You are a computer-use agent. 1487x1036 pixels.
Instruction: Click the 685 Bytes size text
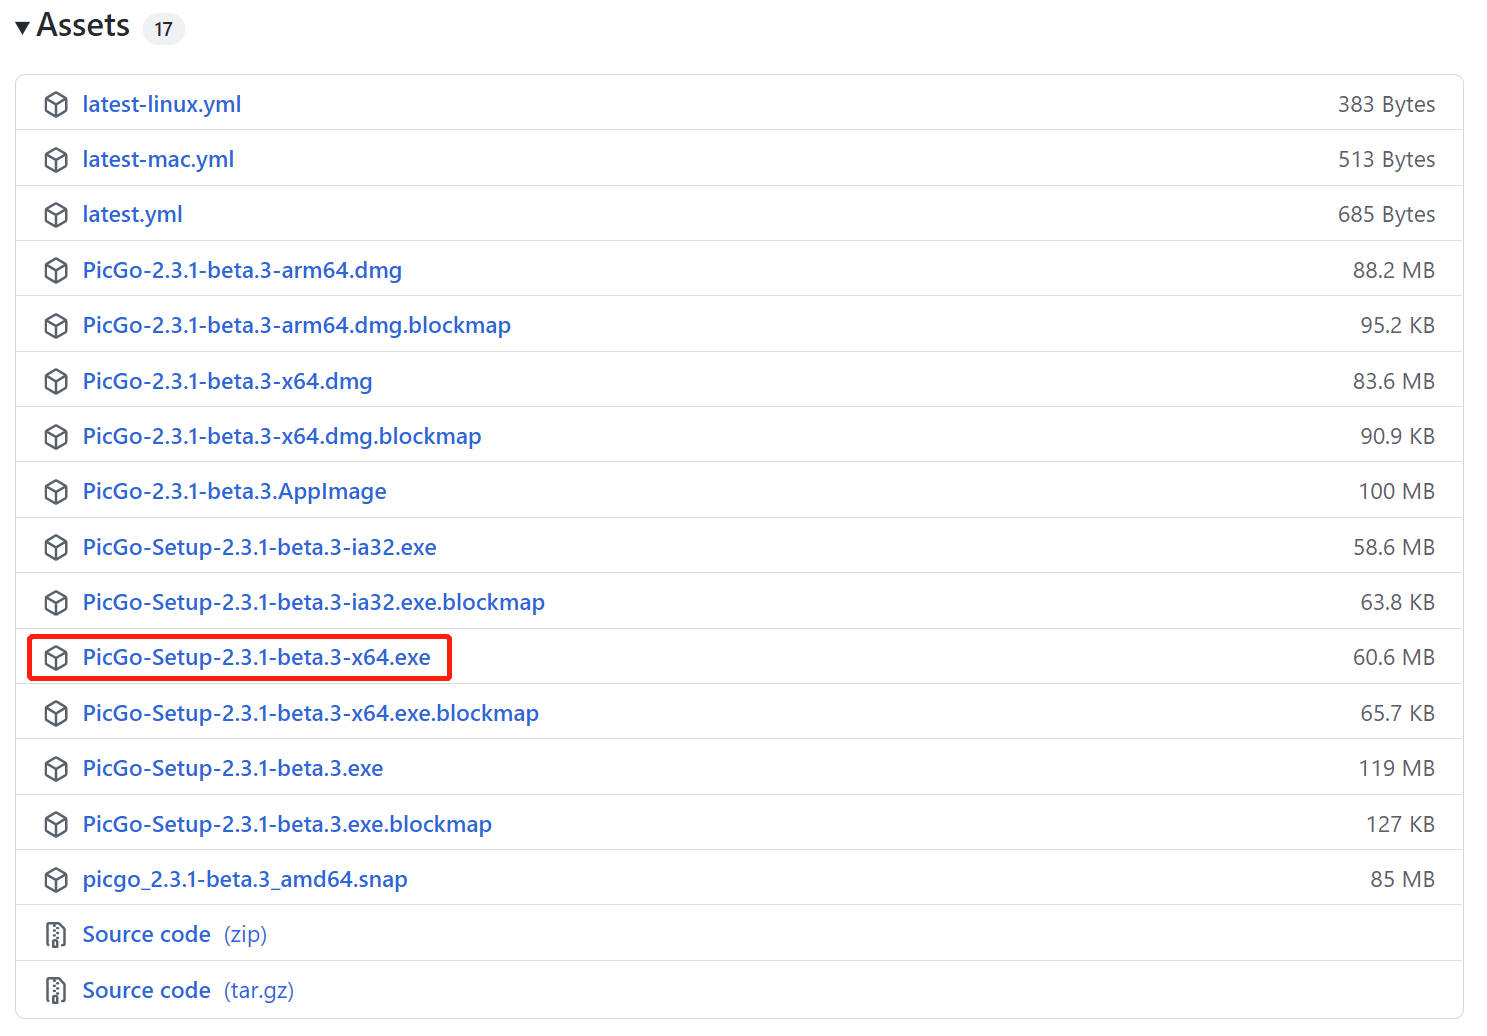(1386, 215)
